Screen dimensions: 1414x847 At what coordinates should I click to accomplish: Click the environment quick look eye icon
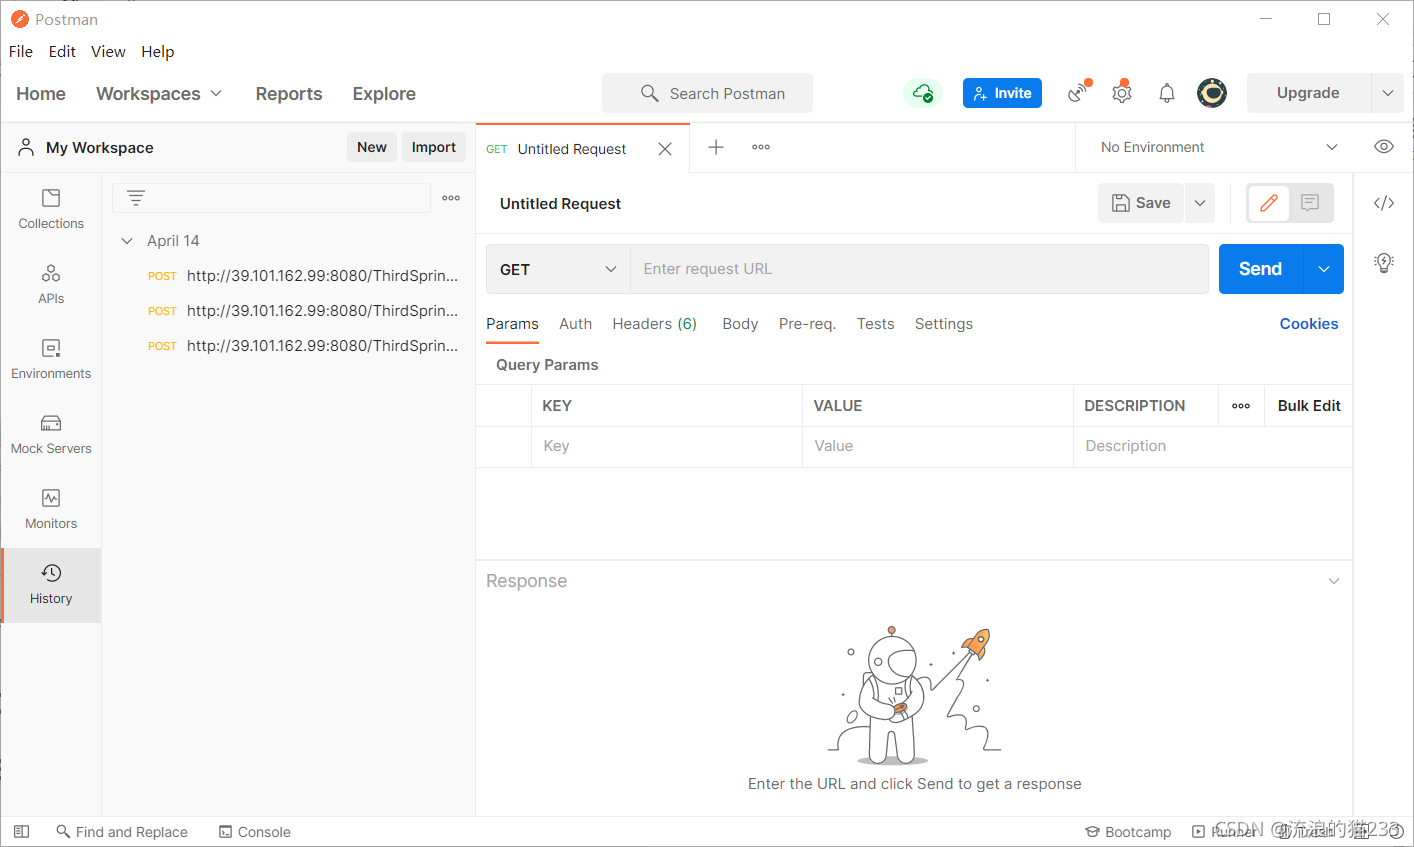pos(1384,147)
